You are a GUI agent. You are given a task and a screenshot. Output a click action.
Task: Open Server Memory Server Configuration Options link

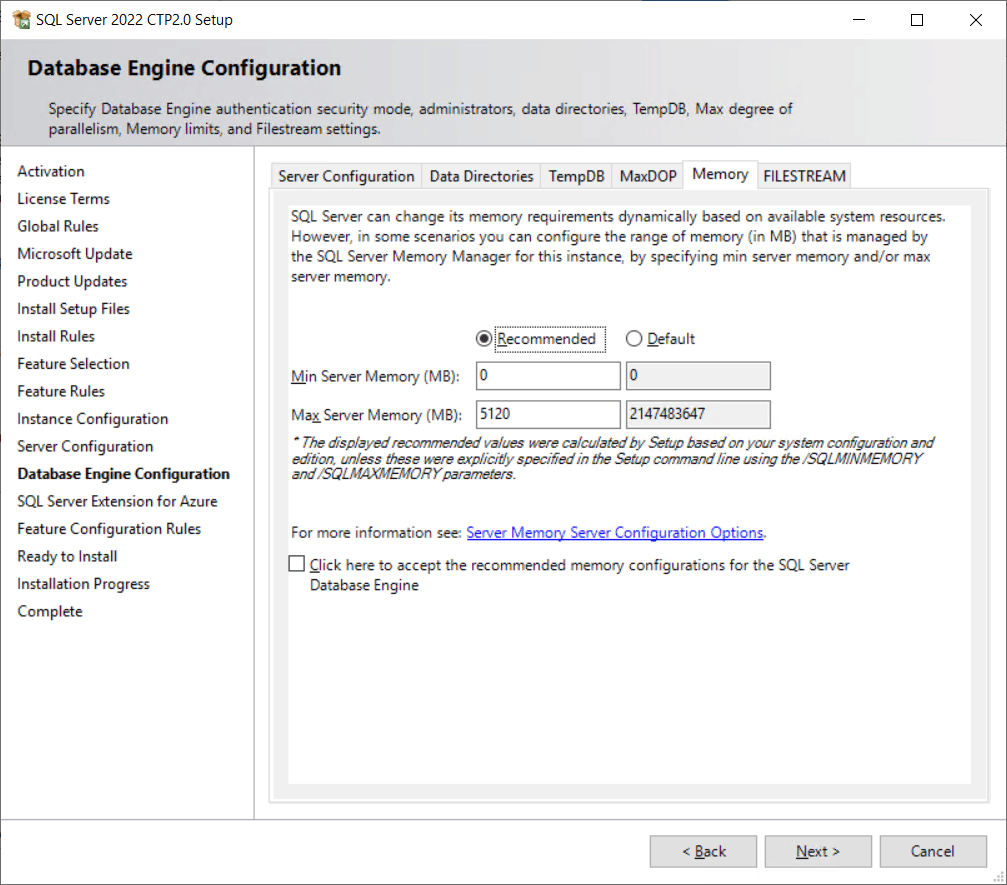(x=615, y=533)
